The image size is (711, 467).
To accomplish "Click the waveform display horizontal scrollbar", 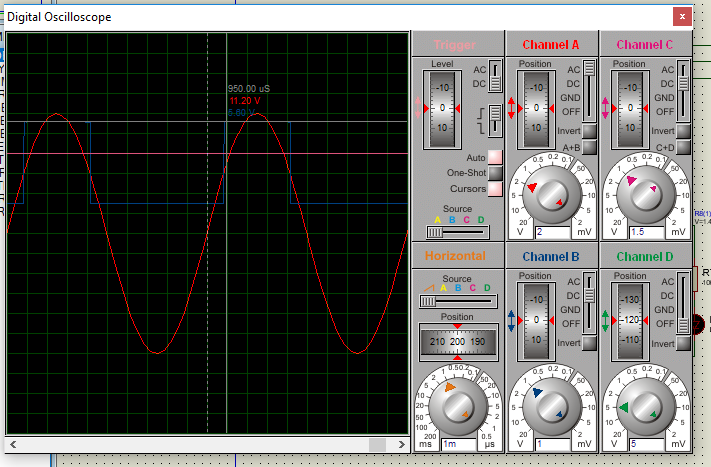I will pos(198,444).
